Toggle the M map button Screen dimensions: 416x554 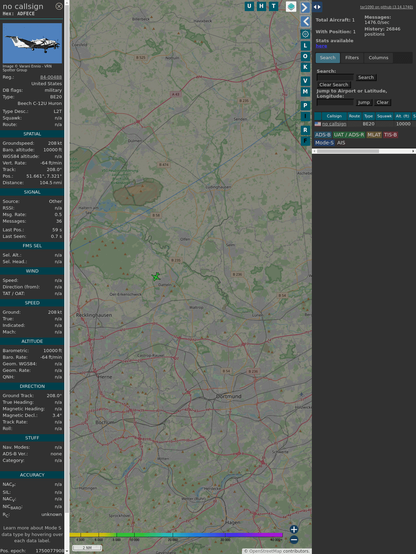[305, 92]
